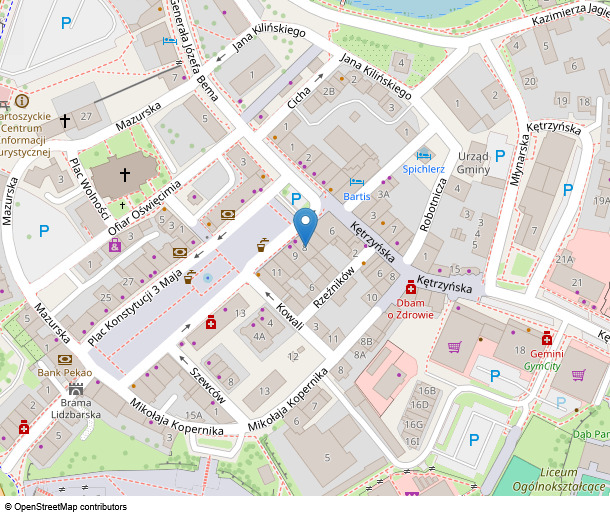Screen dimensions: 610x515
Task: Click the blue location pin marker
Action: 305,225
